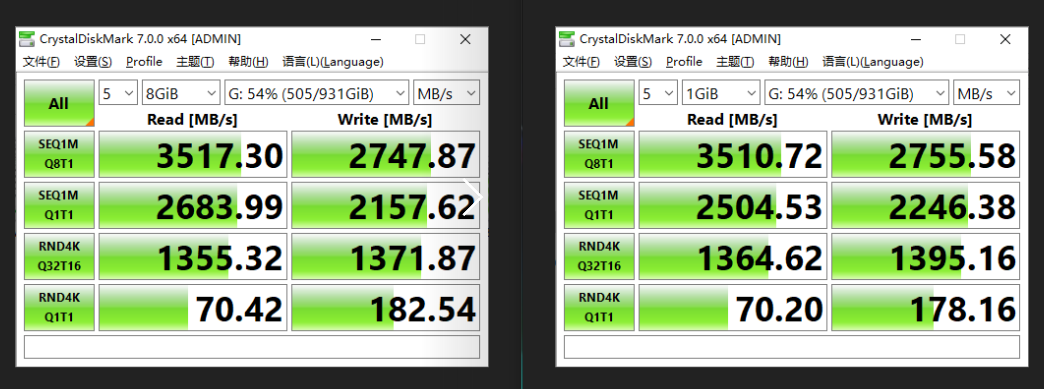
Task: Start RND4K Q1T1 test in left window
Action: pos(59,307)
